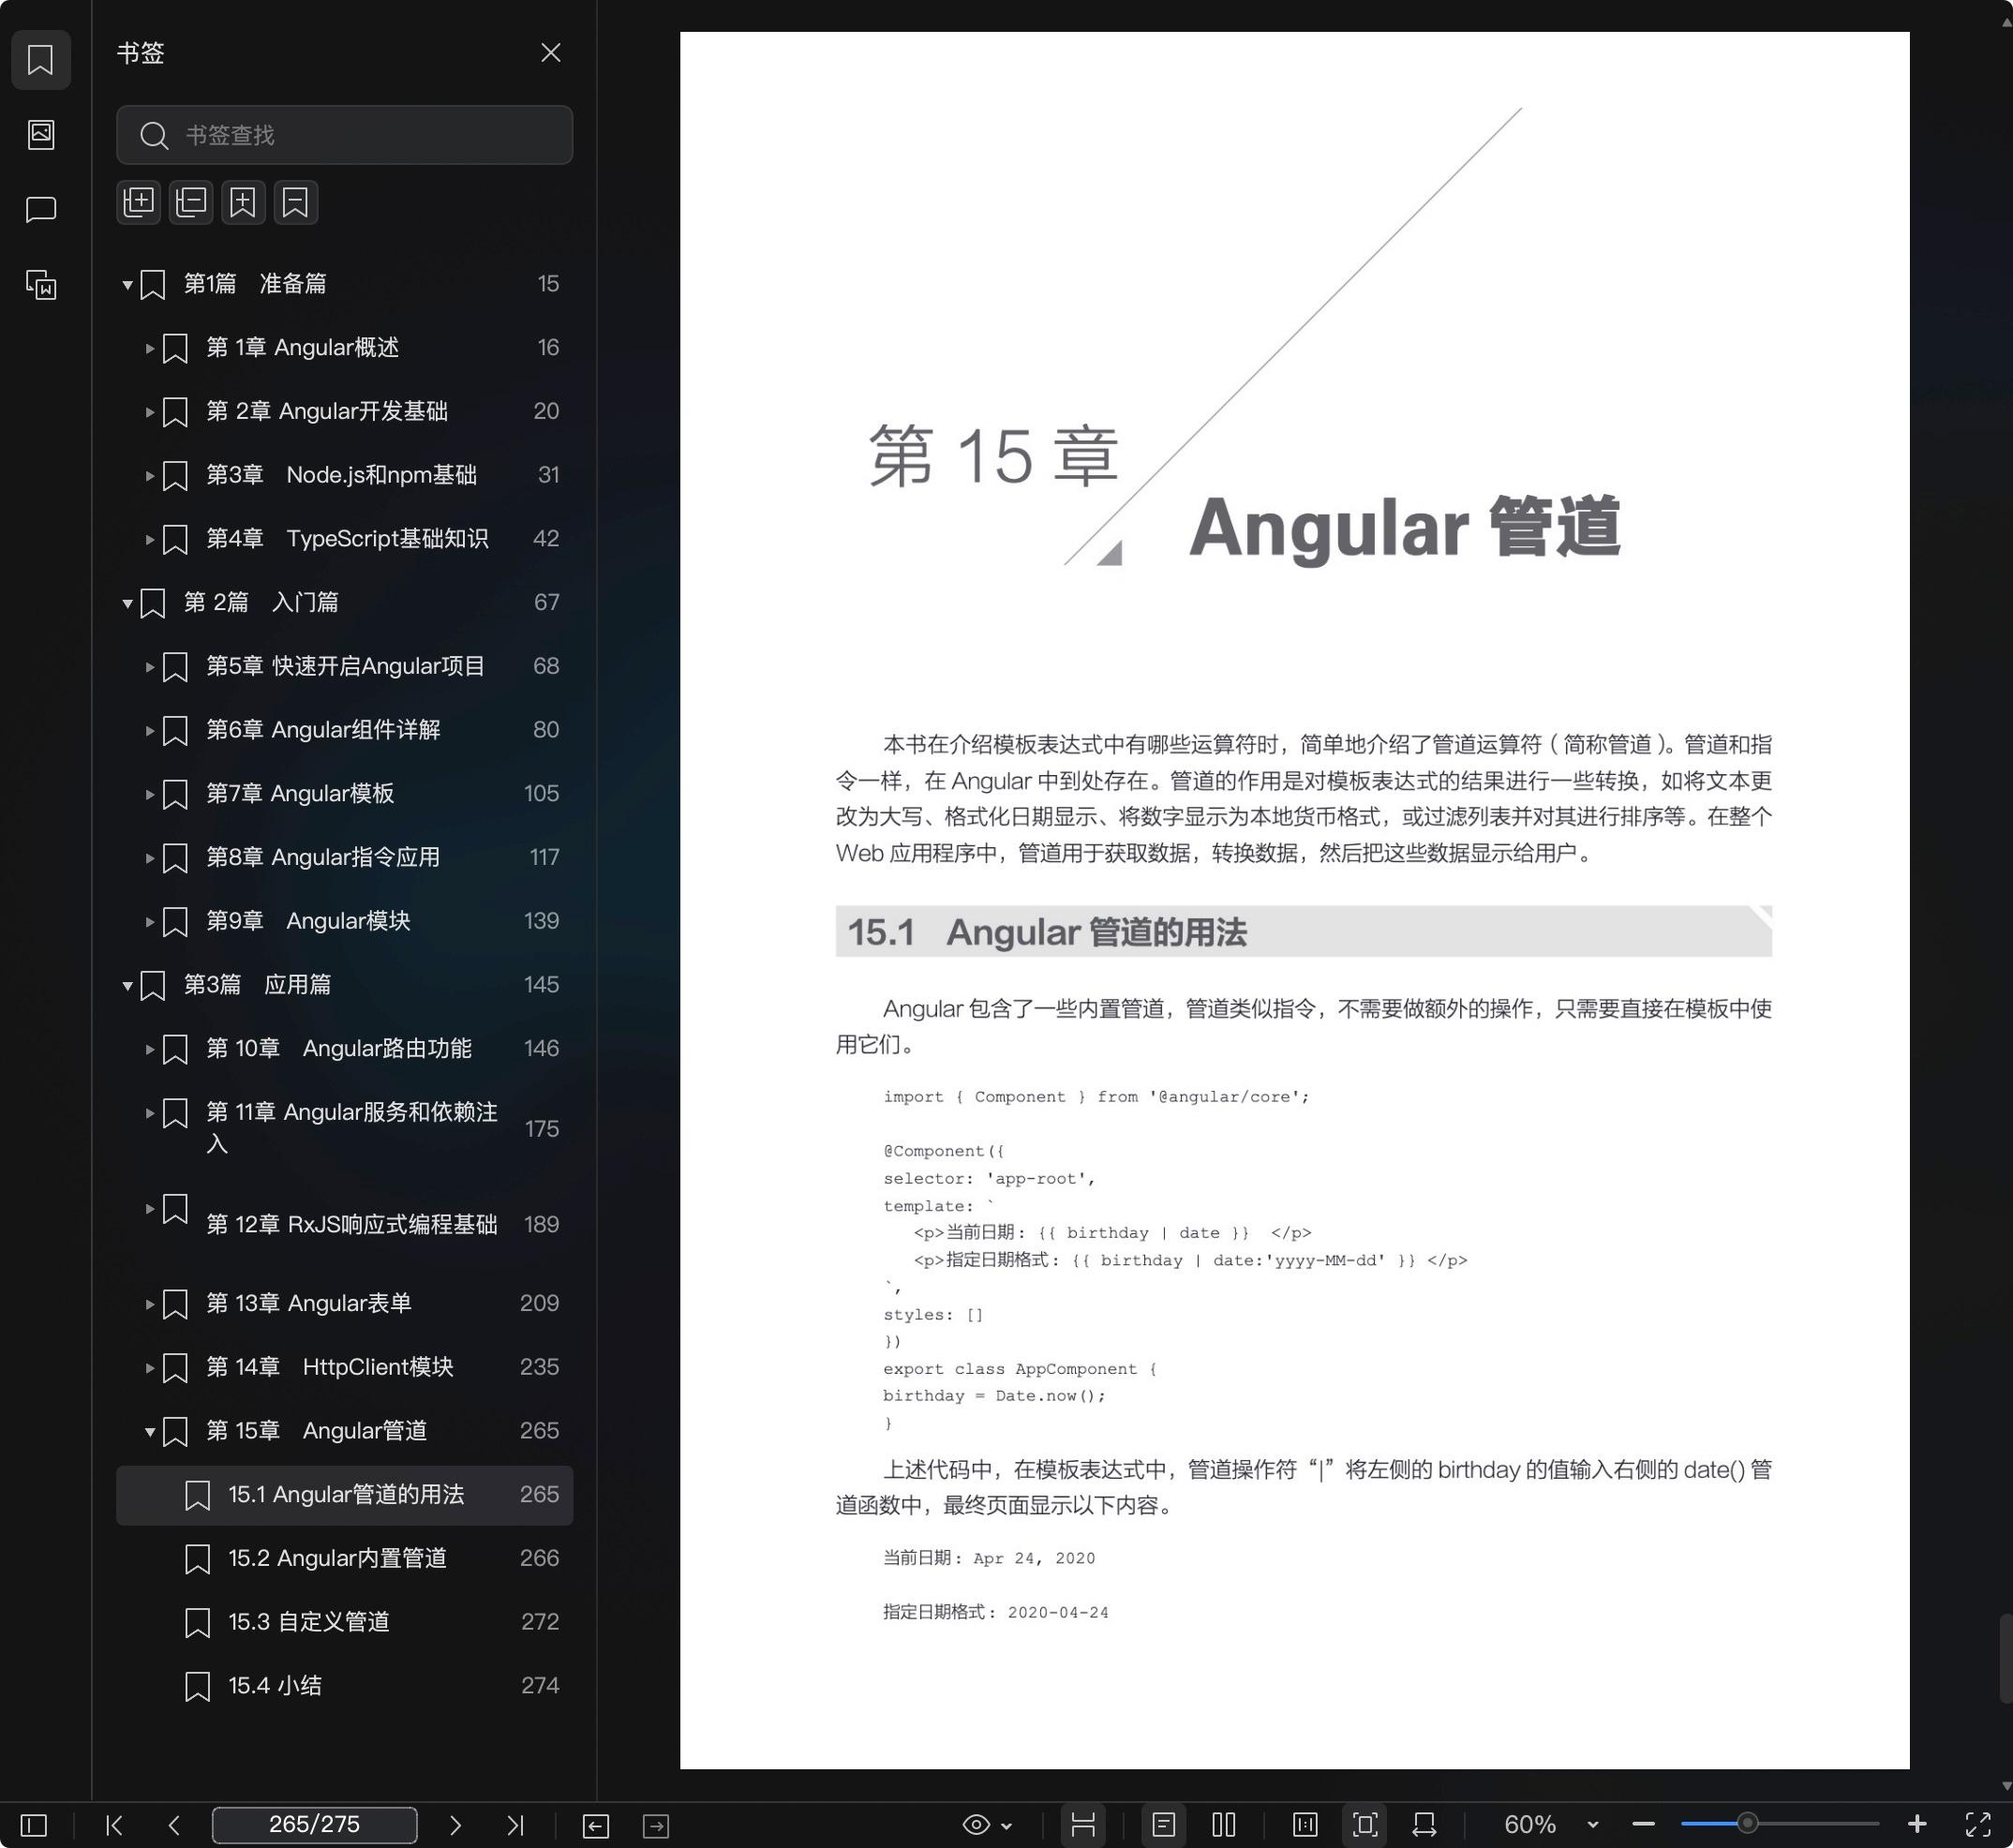
Task: Jump to the first page
Action: (114, 1825)
